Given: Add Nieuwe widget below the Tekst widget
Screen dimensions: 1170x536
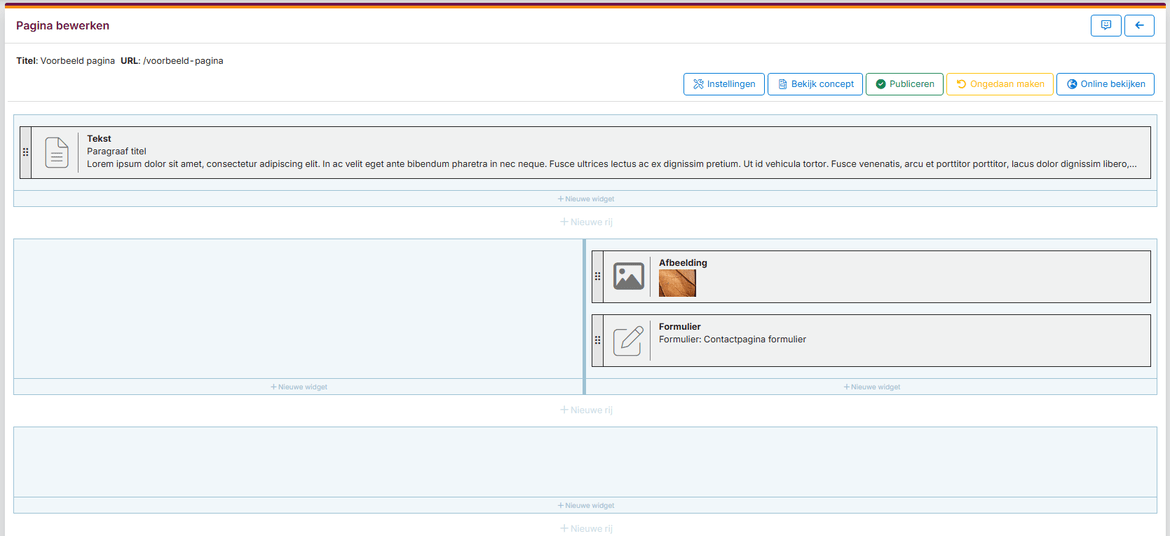Looking at the screenshot, I should pos(585,199).
